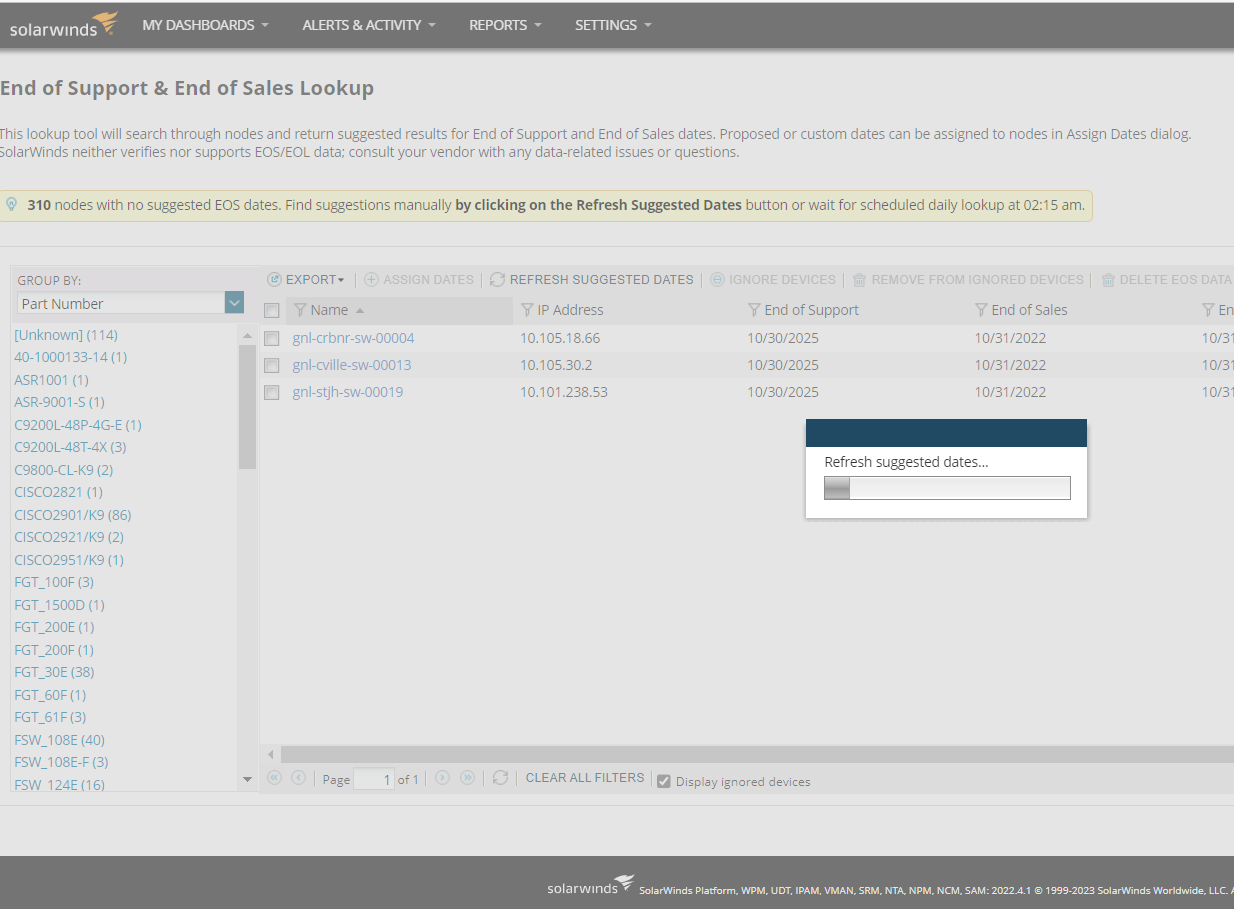1234x909 pixels.
Task: Click the refresh progress bar
Action: click(947, 488)
